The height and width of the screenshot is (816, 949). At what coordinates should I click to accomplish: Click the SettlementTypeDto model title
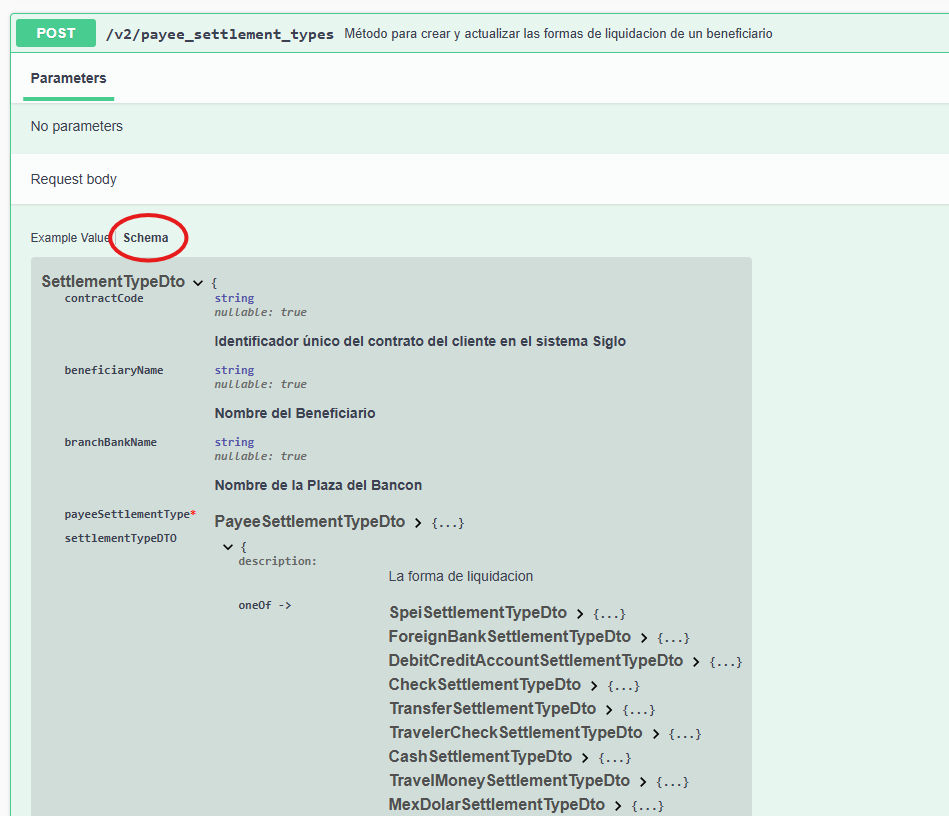pyautogui.click(x=113, y=282)
